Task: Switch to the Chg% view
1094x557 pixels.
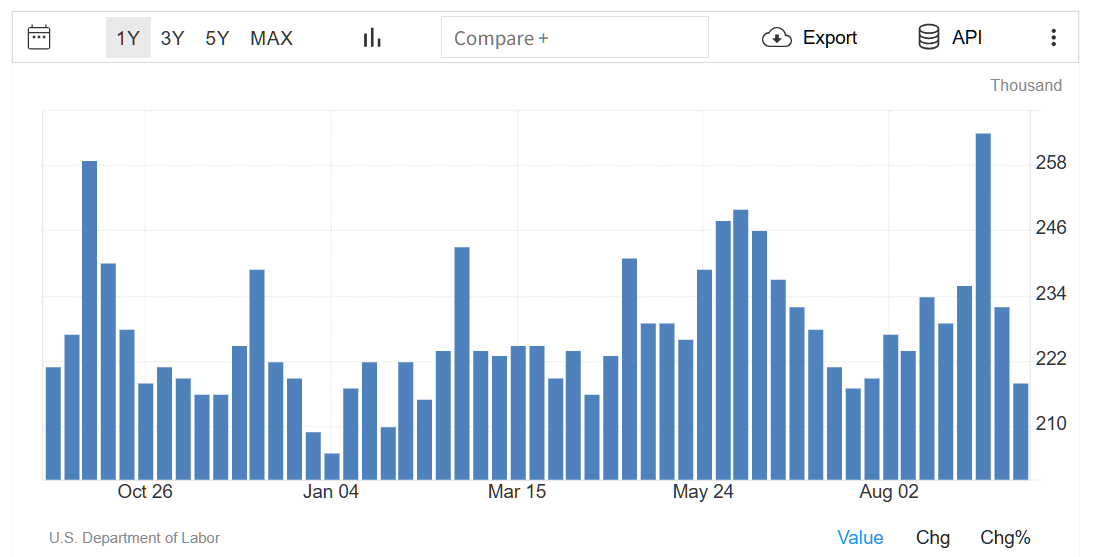Action: pyautogui.click(x=1005, y=538)
